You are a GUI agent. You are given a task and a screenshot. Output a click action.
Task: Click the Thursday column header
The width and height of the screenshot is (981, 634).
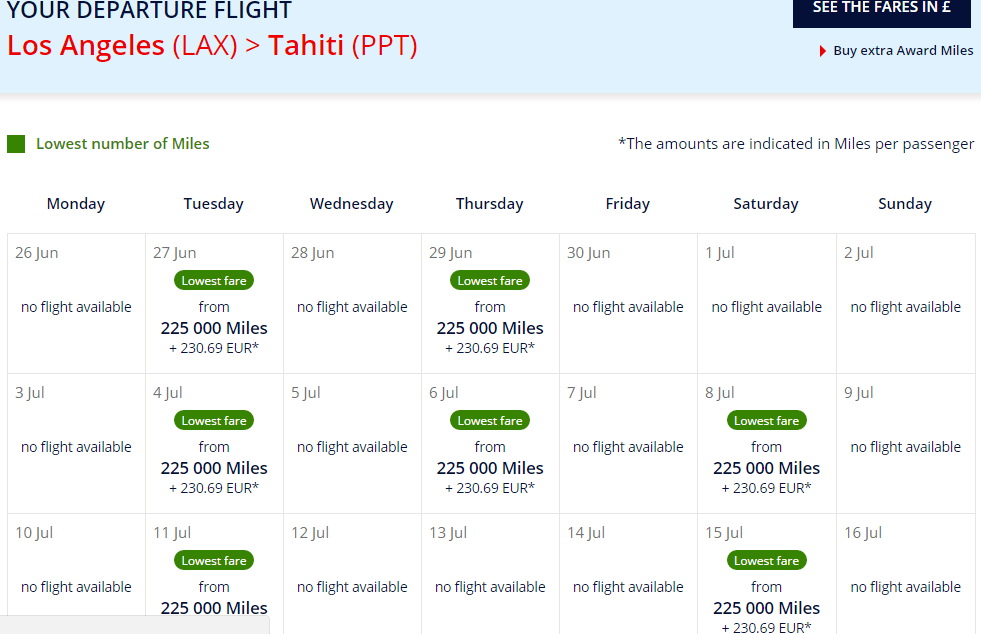(489, 204)
